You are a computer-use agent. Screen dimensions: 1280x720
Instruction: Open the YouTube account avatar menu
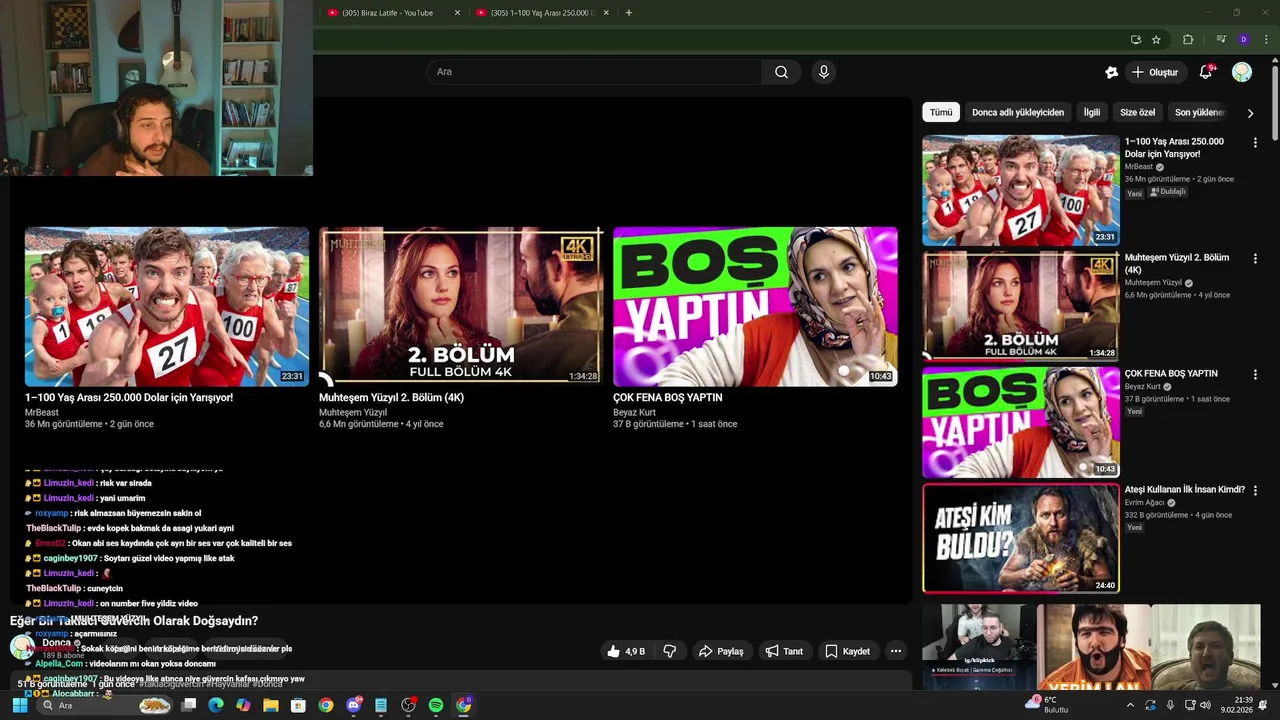tap(1242, 72)
